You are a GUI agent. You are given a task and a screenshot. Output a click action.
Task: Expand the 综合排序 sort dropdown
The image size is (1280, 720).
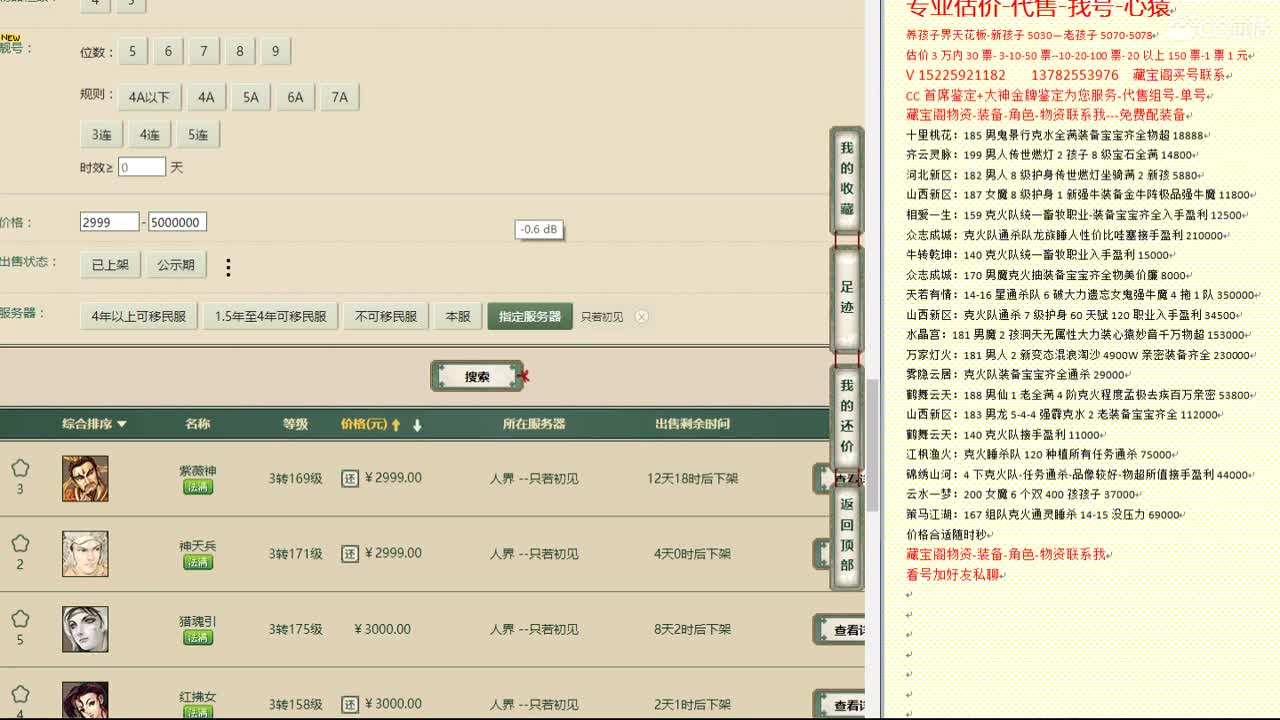(95, 424)
